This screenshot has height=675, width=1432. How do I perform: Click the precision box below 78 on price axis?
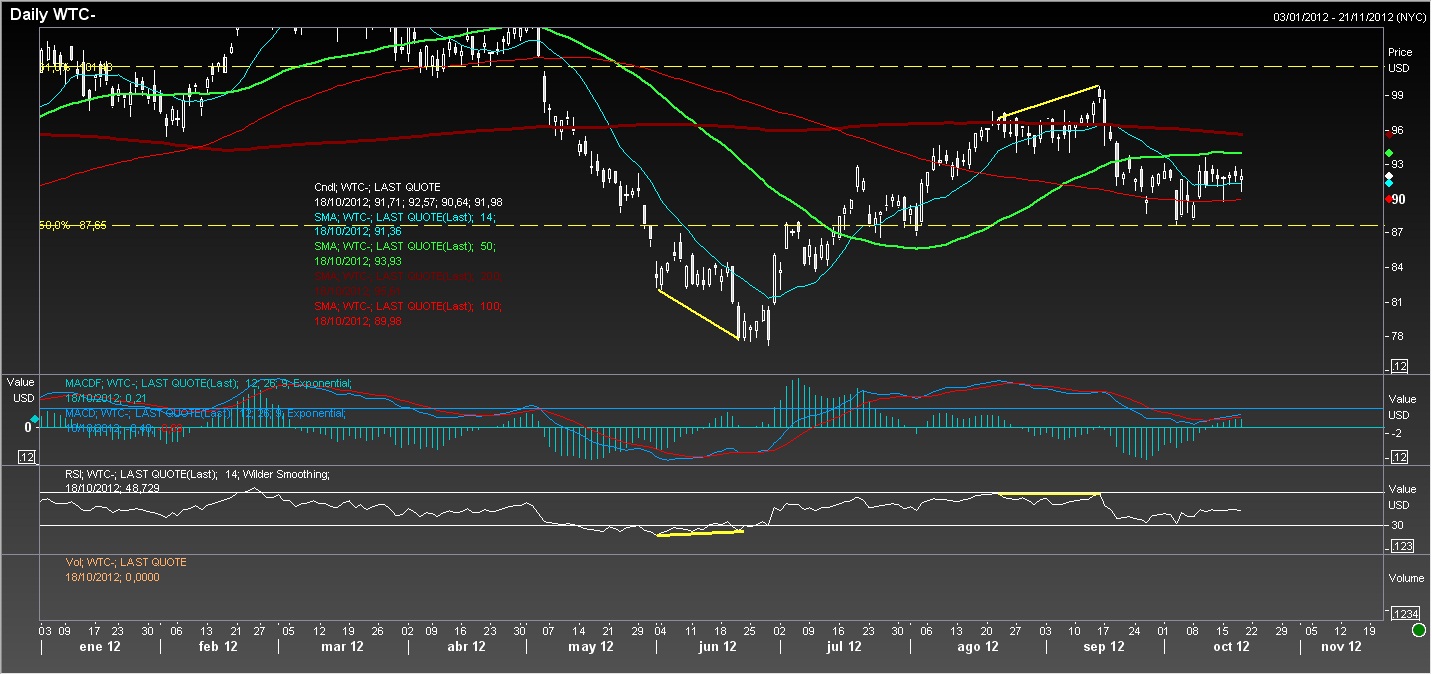pos(1399,367)
